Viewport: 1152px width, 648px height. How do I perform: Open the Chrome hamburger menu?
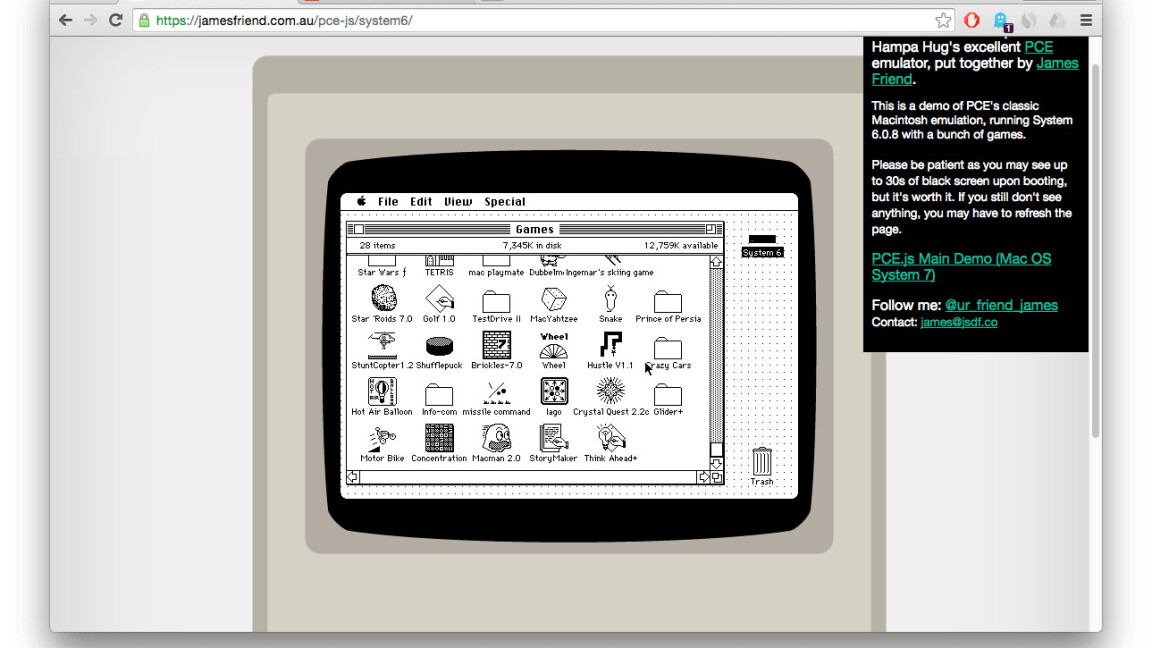point(1085,18)
